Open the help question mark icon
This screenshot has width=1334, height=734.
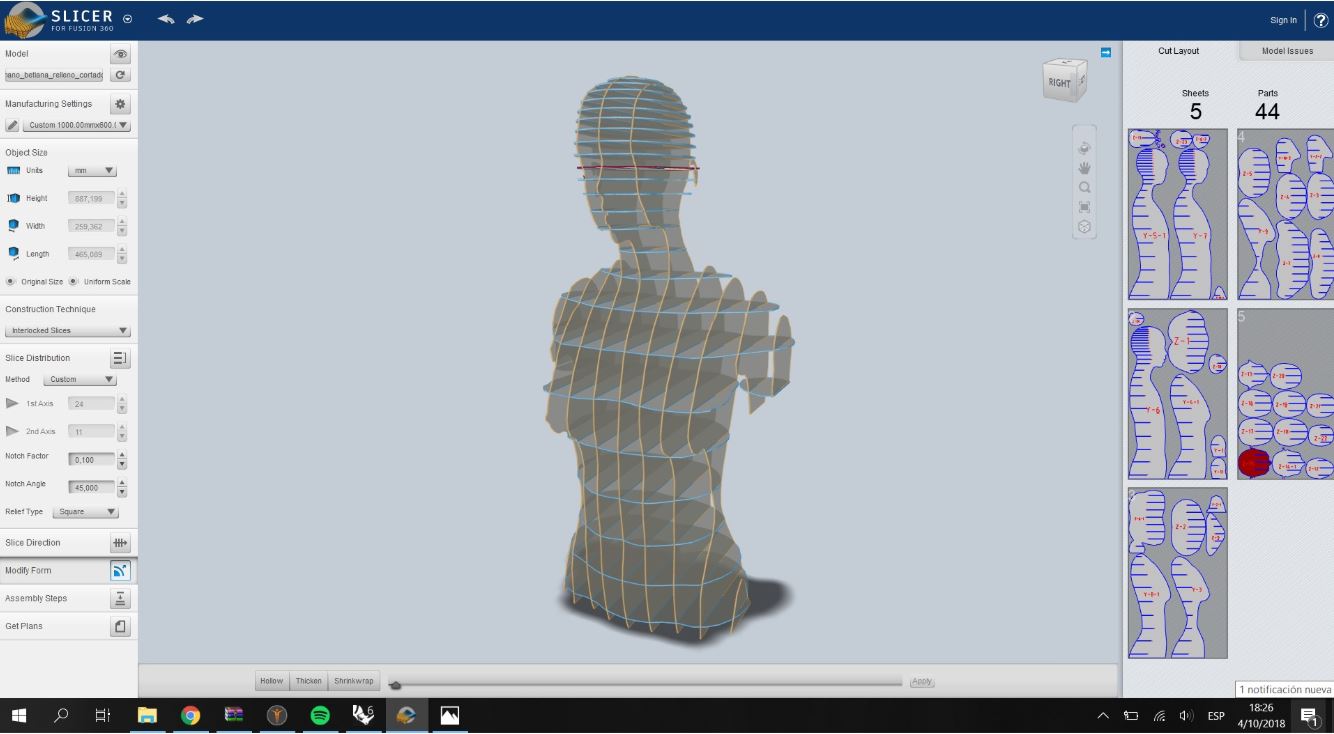pyautogui.click(x=1321, y=20)
